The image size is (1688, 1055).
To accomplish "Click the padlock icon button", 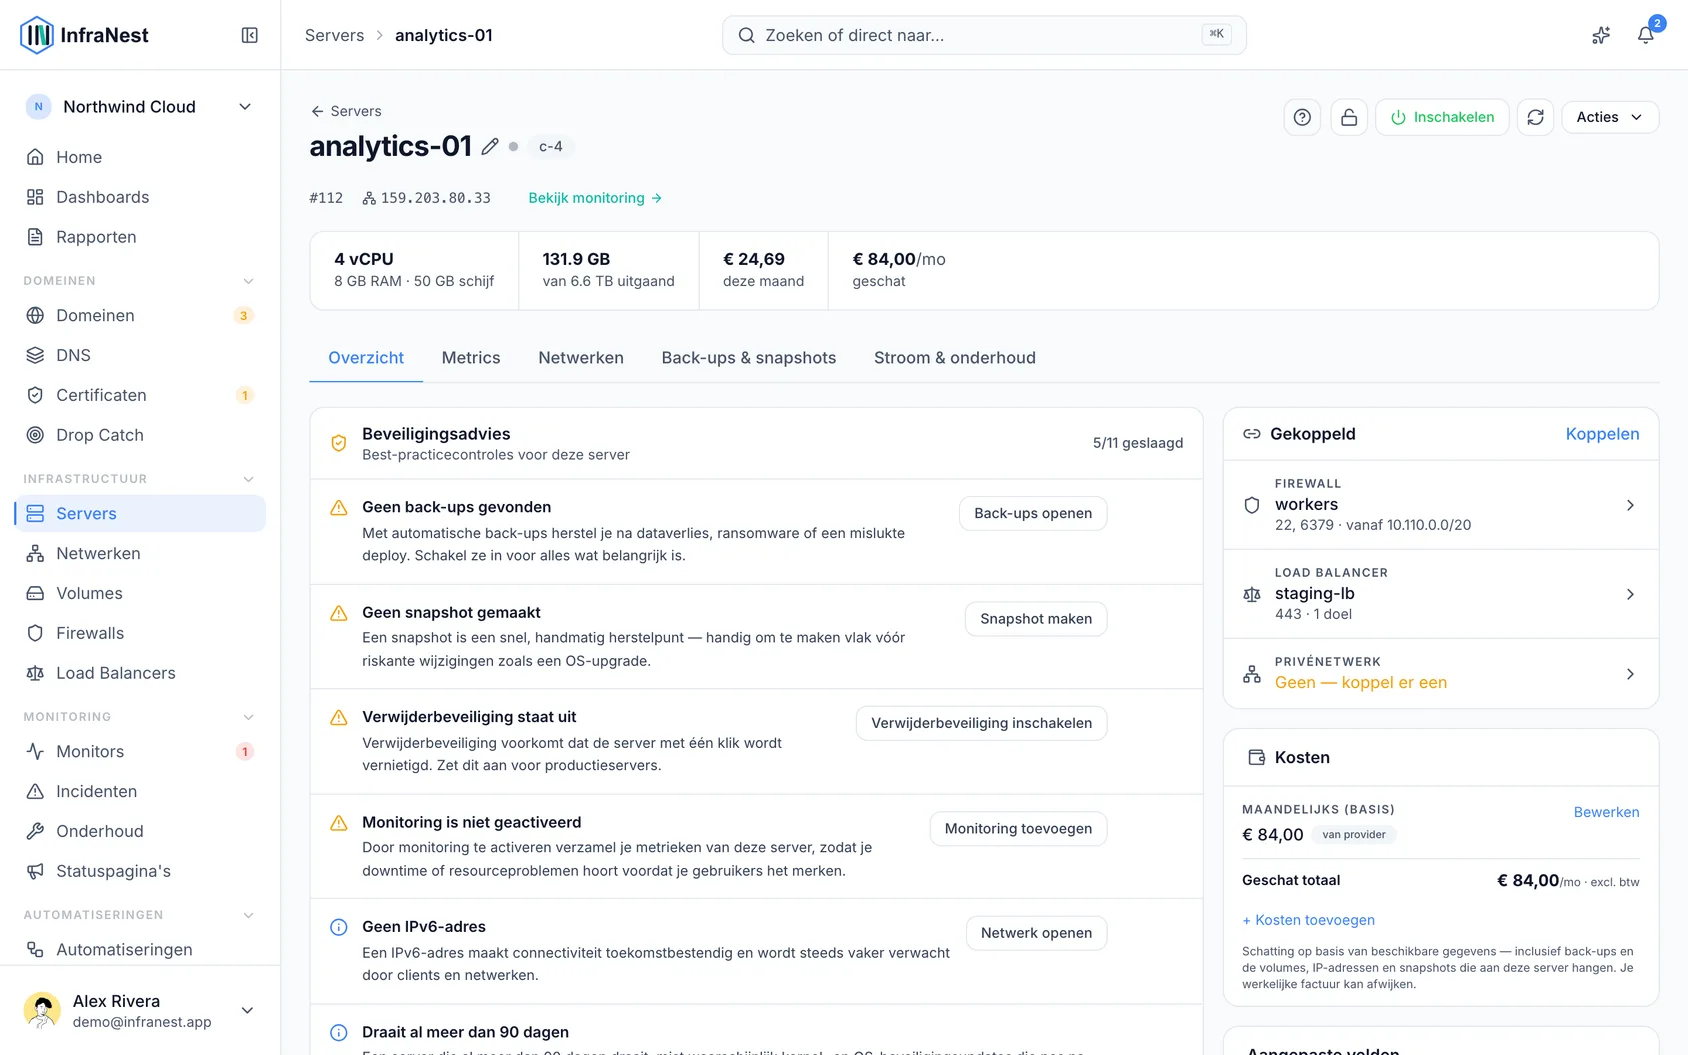I will (1349, 117).
